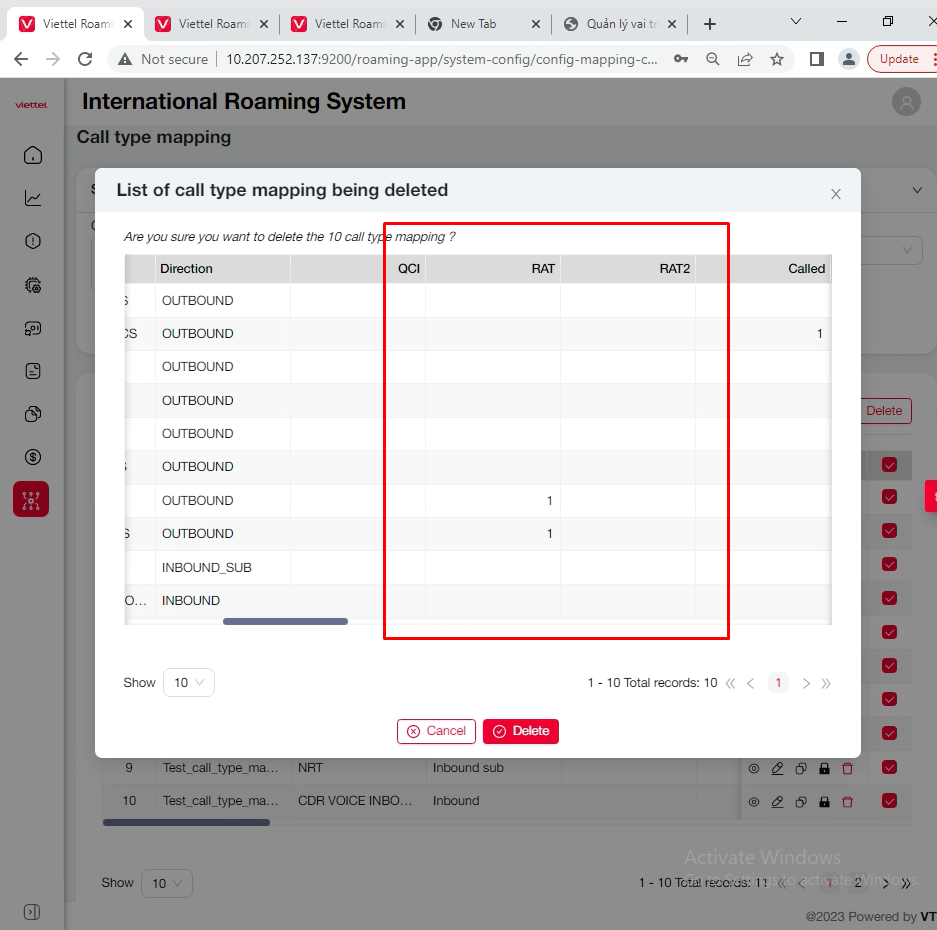
Task: Click the dialog table's horizontal scrollbar
Action: pyautogui.click(x=285, y=621)
